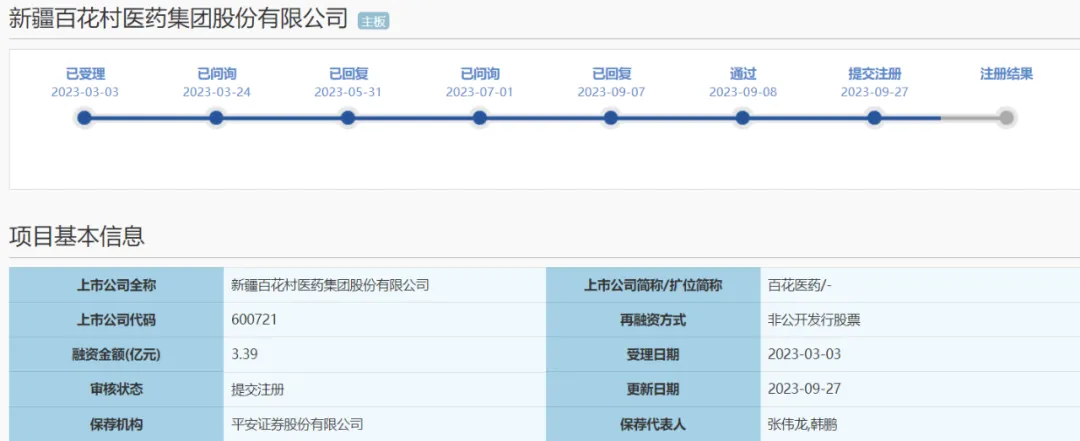Click the 注册结果 stage label

[x=1006, y=74]
